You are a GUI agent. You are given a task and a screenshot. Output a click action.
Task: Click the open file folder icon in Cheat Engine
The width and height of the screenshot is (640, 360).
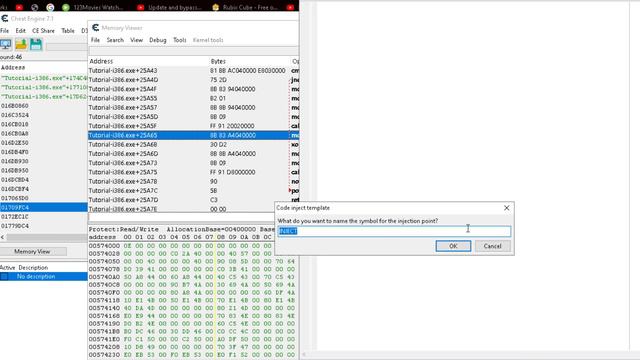click(x=21, y=44)
